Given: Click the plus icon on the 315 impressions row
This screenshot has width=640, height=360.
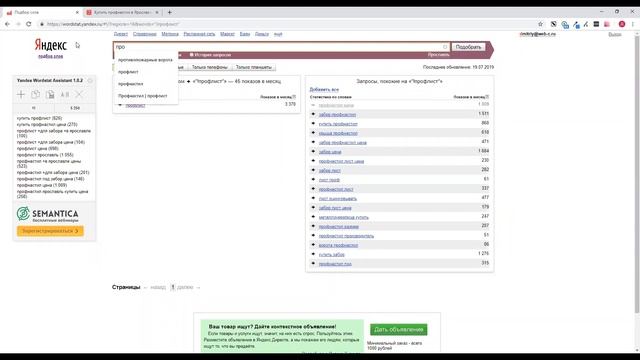Looking at the screenshot, I should click(x=313, y=263).
